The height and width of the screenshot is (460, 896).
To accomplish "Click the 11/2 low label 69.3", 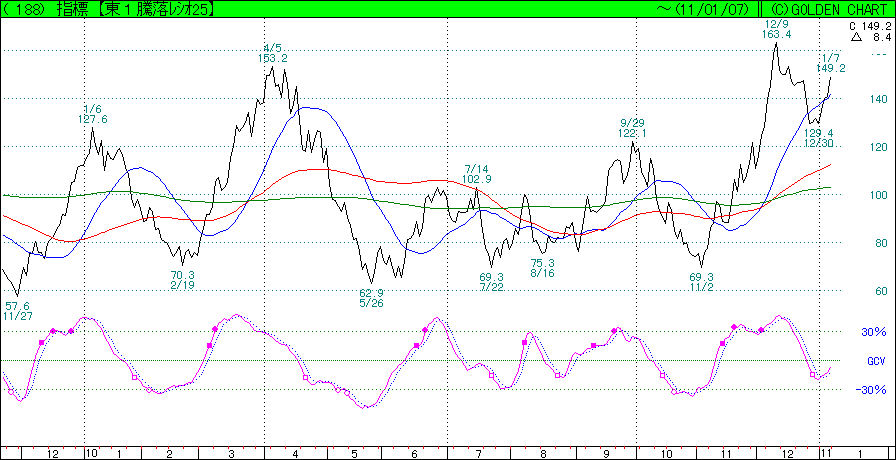I will pyautogui.click(x=701, y=277).
